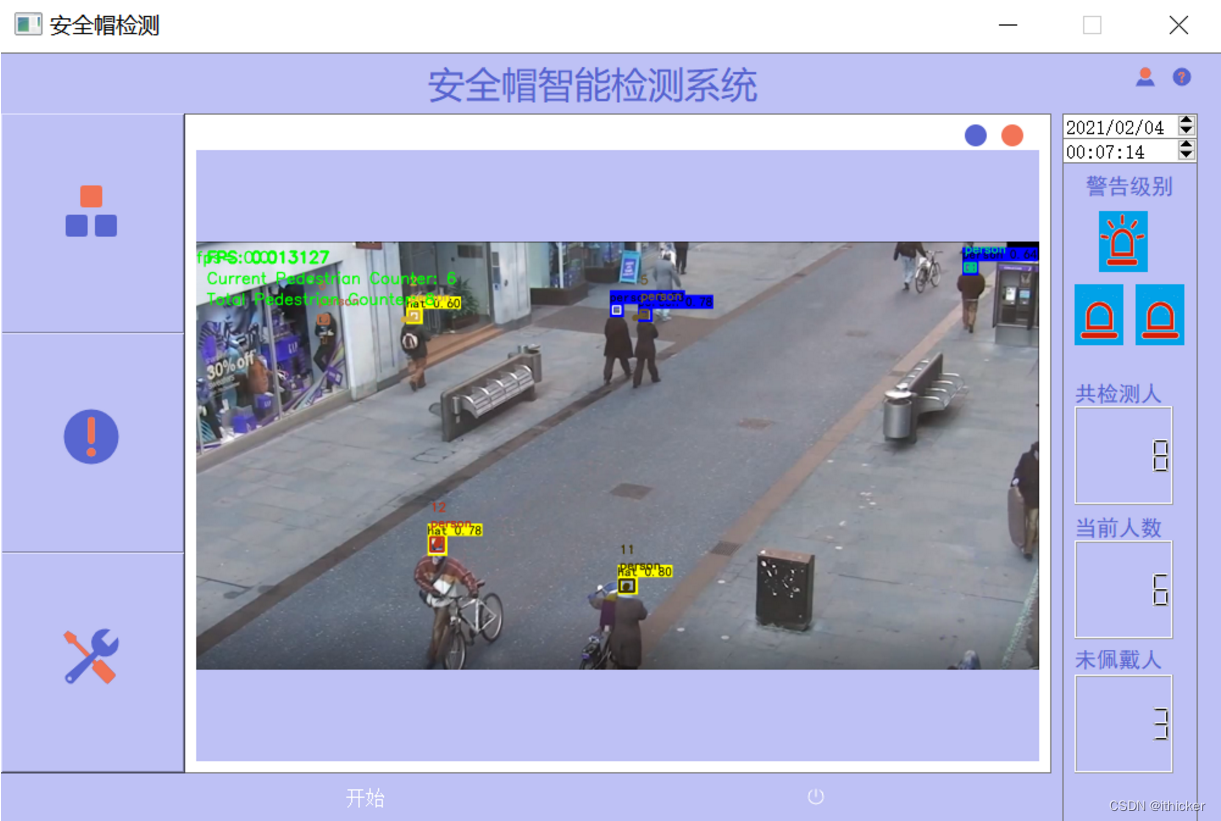Increase the time with the up arrow
1221x821 pixels.
(1187, 146)
